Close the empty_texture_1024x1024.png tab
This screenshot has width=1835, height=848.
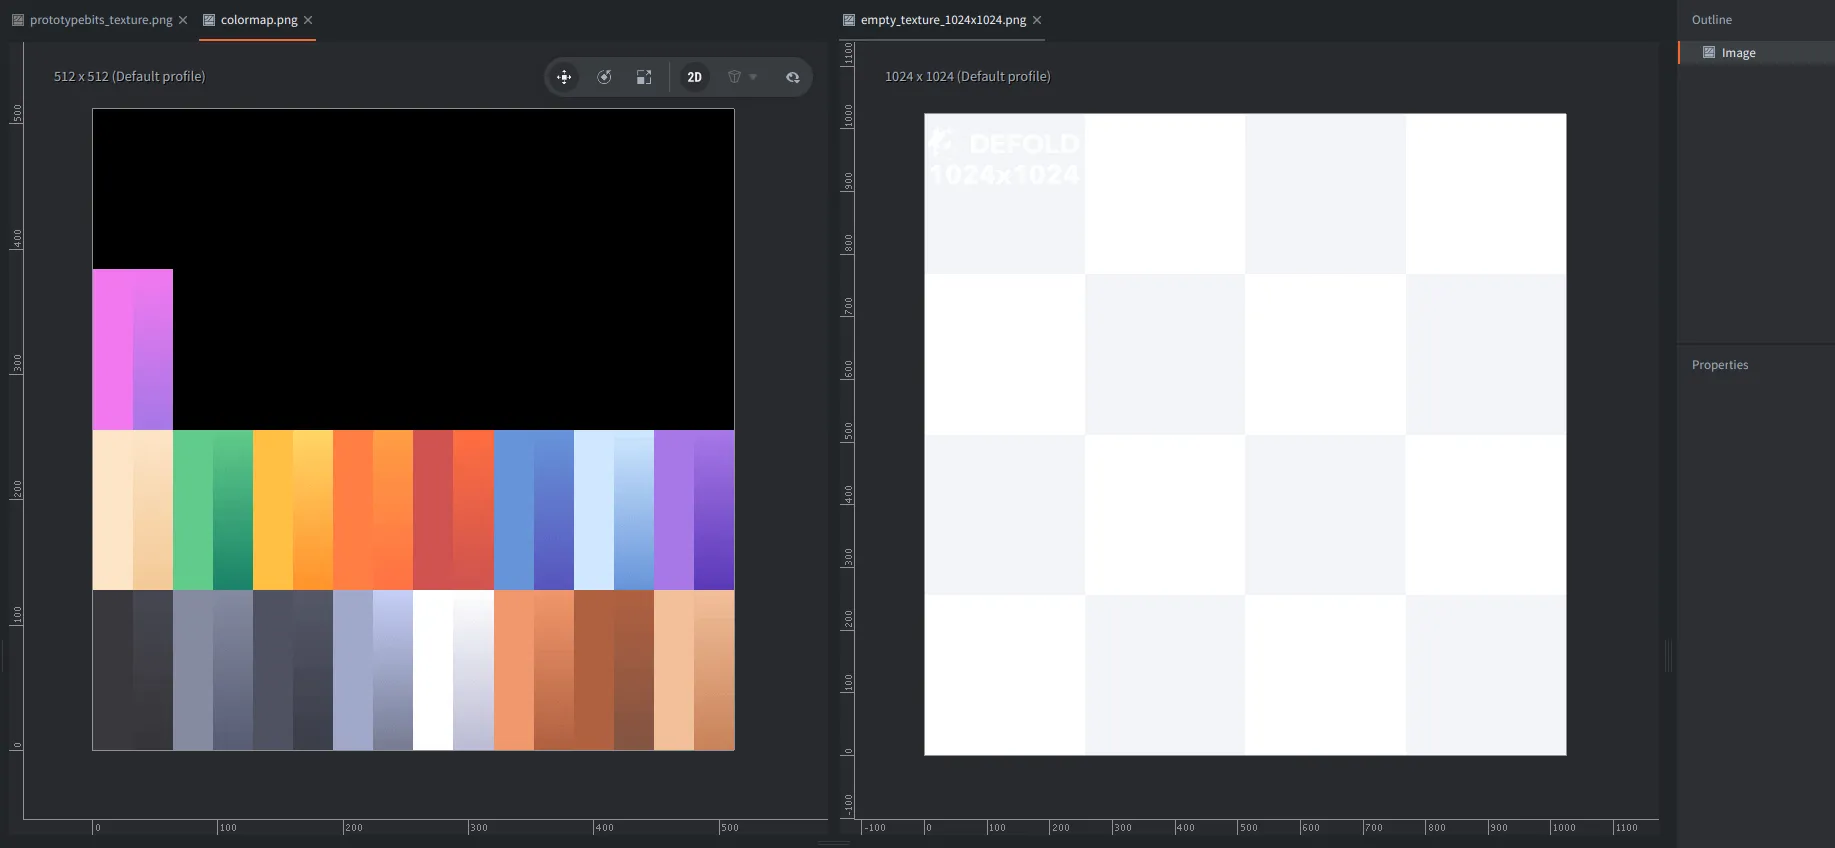coord(1037,20)
